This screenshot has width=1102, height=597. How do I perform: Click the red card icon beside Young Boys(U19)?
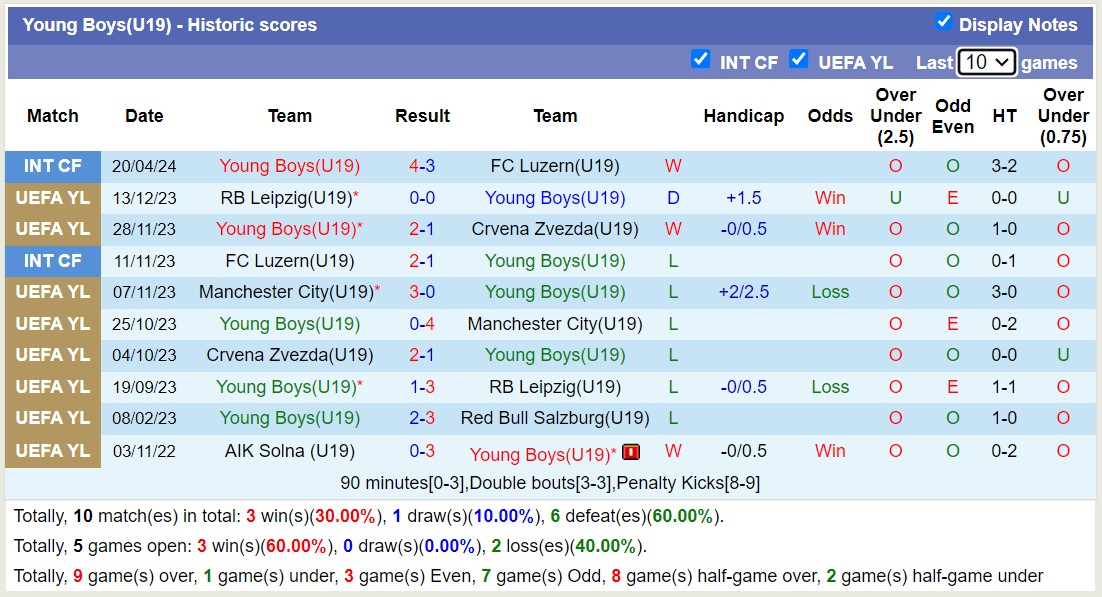point(631,452)
